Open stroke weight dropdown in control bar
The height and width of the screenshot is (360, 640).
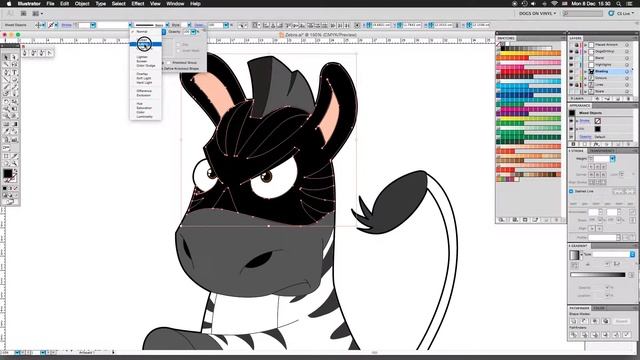click(93, 25)
